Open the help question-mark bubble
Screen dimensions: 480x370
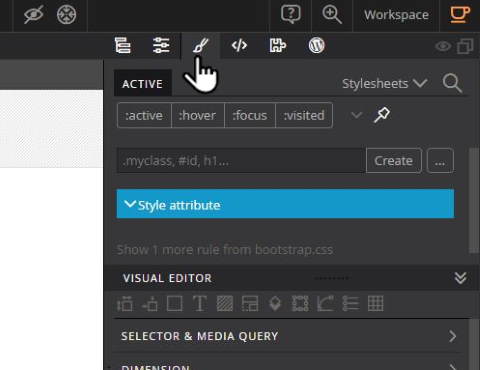(x=291, y=14)
